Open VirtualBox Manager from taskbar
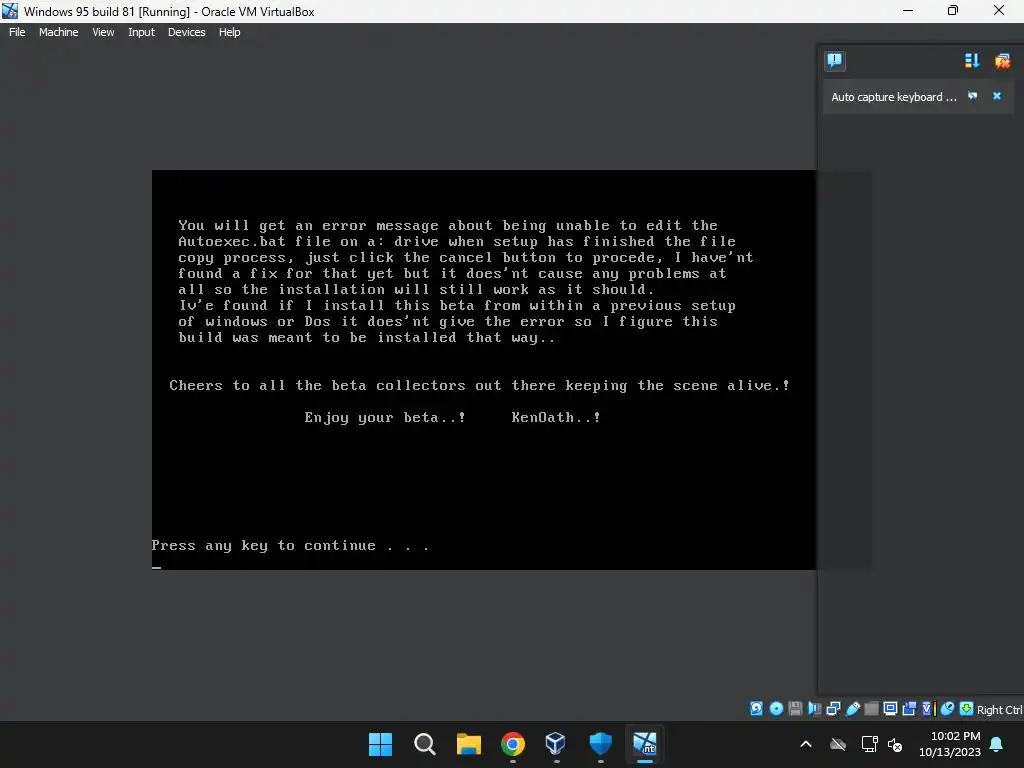 tap(556, 744)
